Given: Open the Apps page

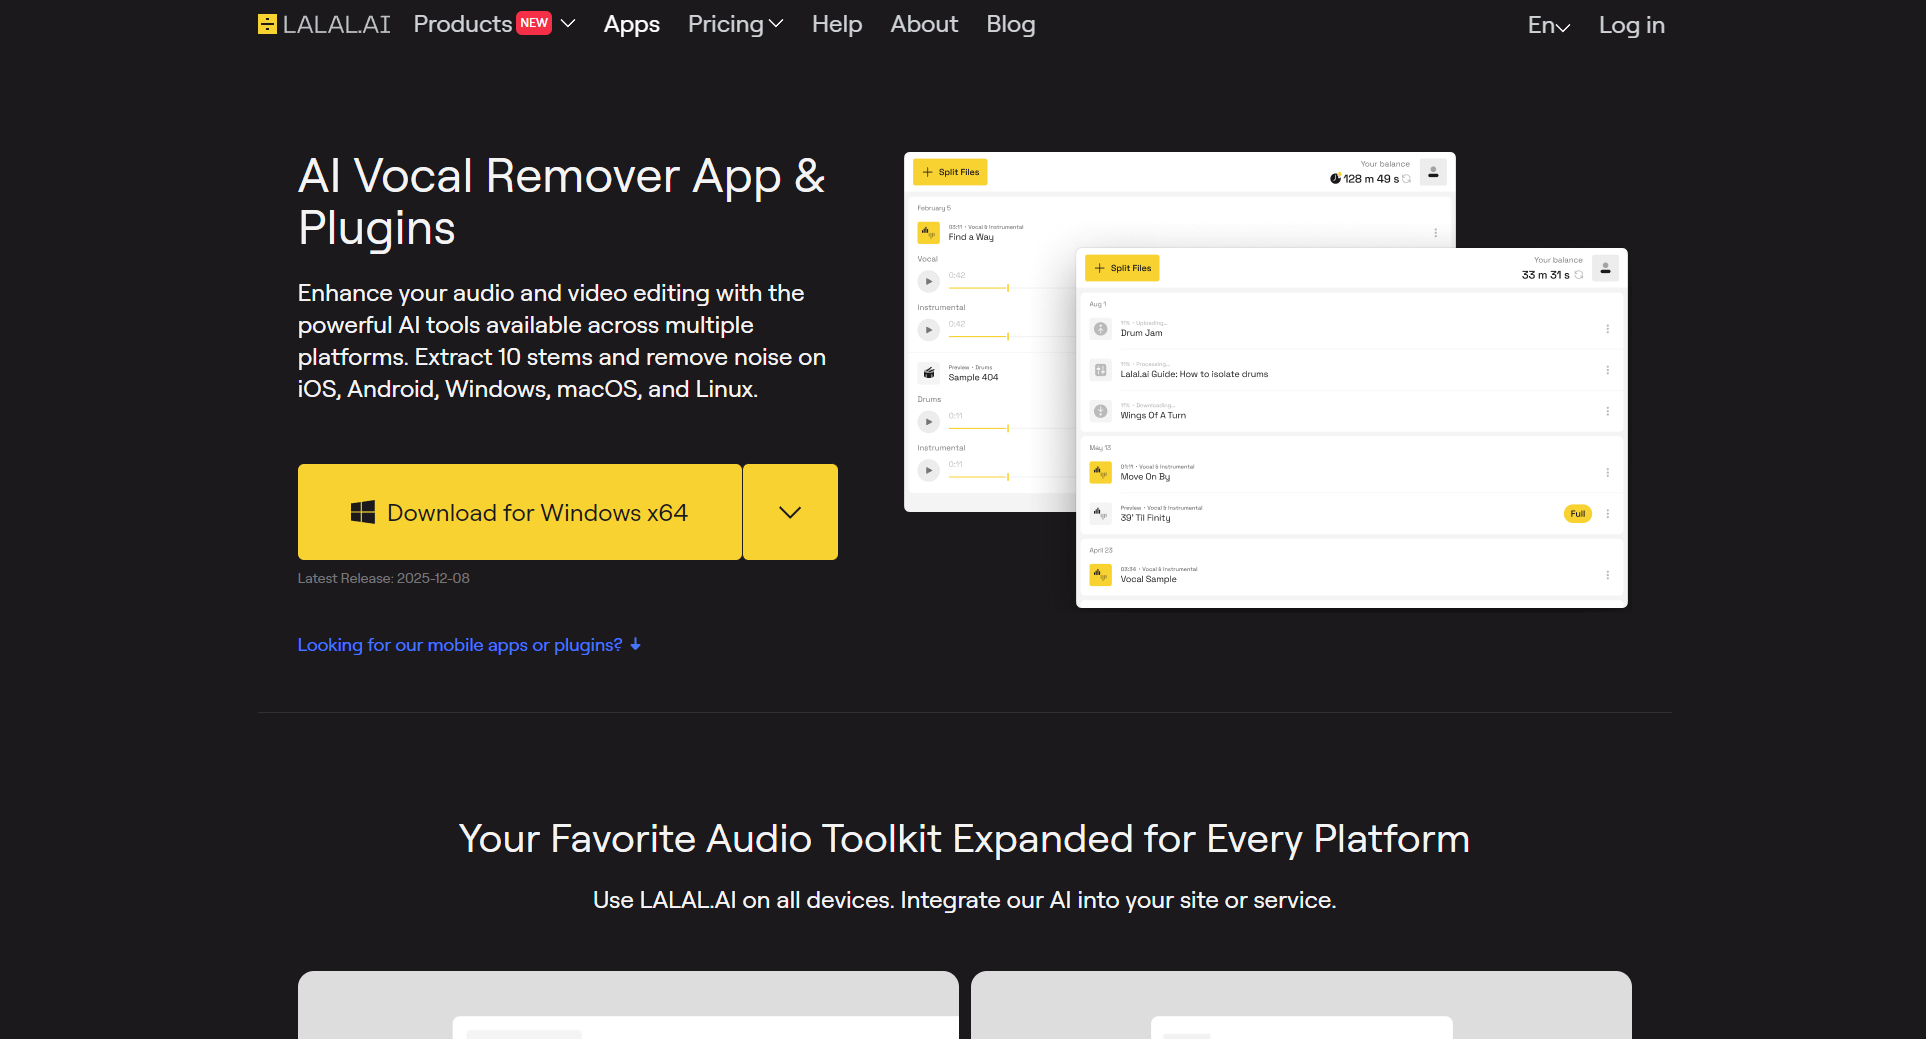Looking at the screenshot, I should click(631, 24).
